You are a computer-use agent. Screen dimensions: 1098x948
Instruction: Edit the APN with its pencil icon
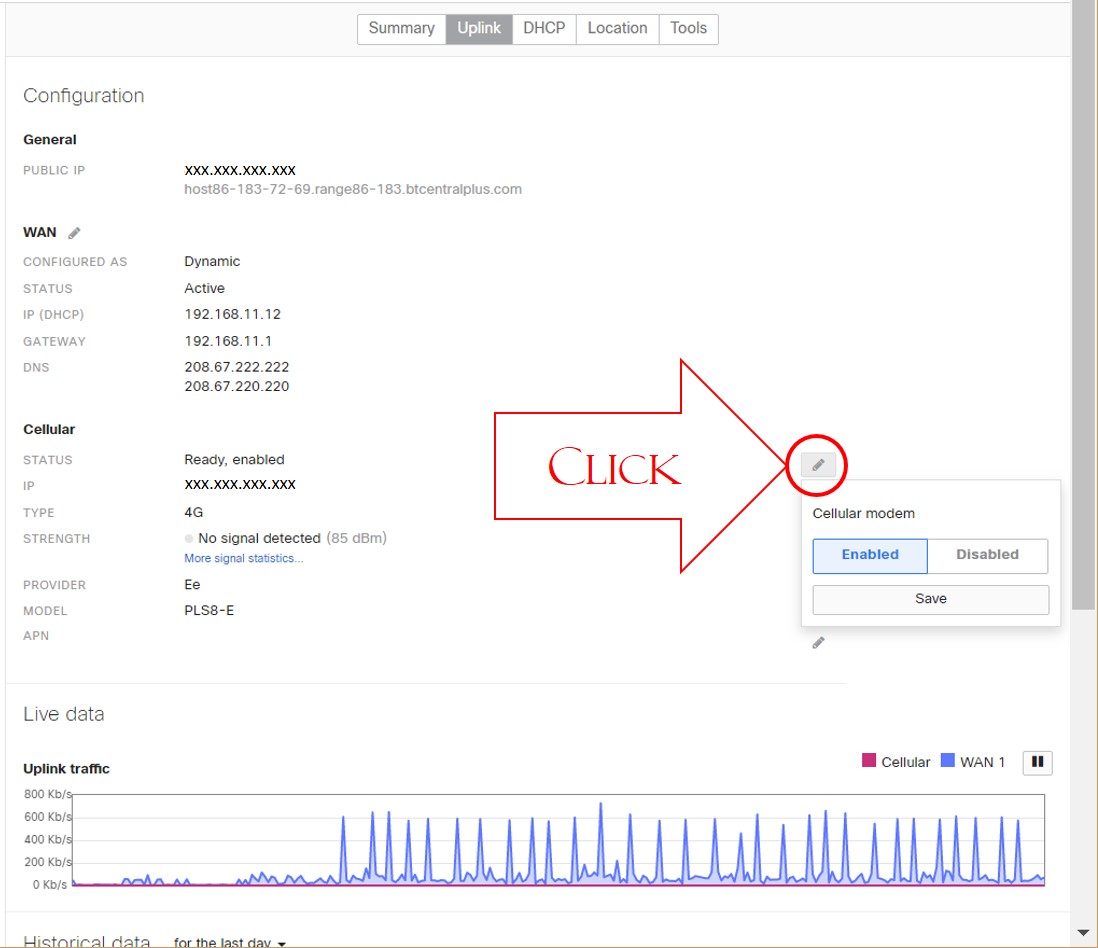(818, 642)
